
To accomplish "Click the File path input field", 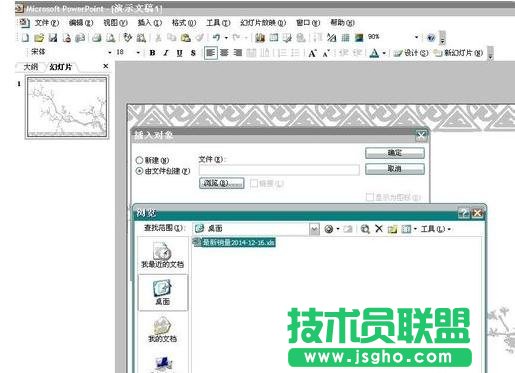I will [x=279, y=170].
